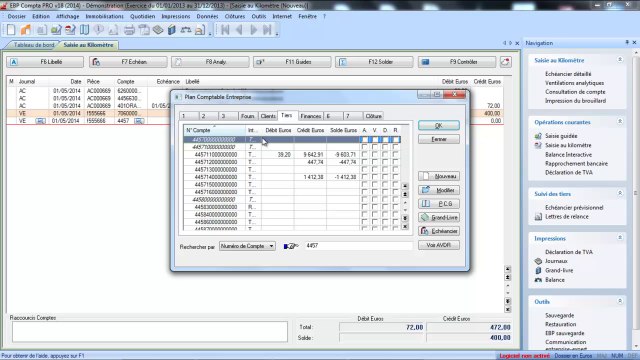The image size is (640, 360).
Task: Click page-up arrow in dialog list scroller
Action: 405,194
